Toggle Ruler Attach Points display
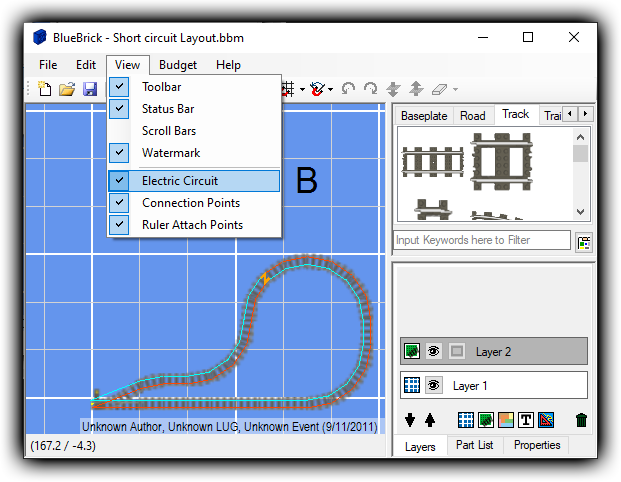 pyautogui.click(x=194, y=225)
